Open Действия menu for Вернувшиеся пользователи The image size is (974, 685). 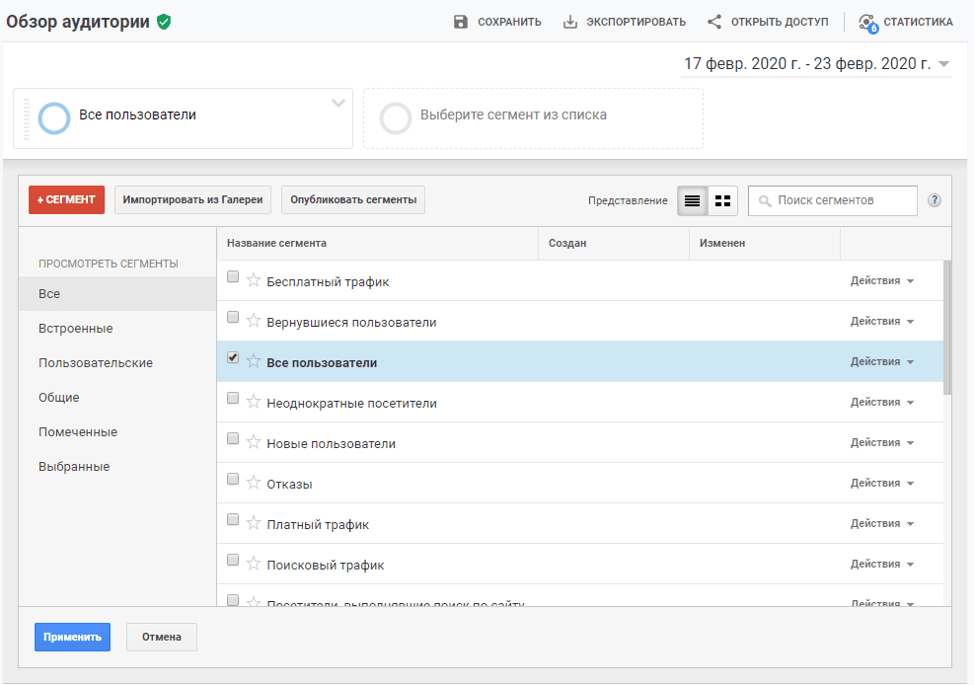click(881, 321)
